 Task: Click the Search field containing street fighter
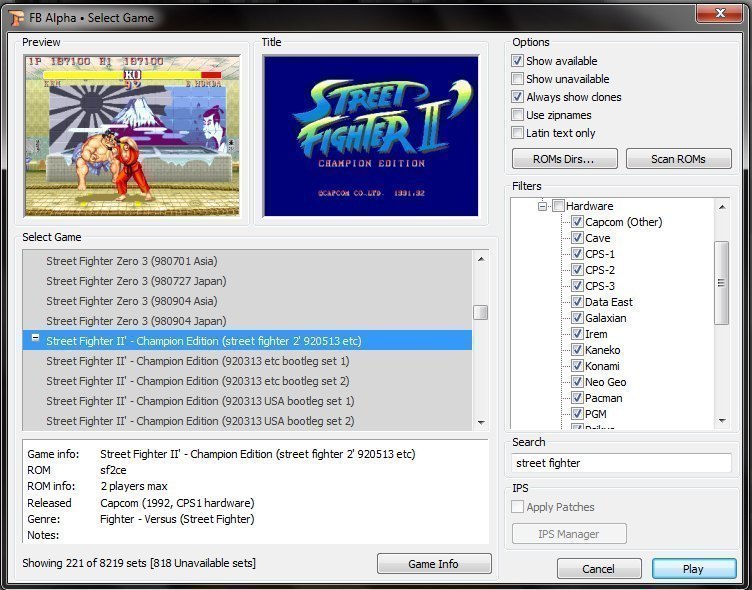[621, 463]
